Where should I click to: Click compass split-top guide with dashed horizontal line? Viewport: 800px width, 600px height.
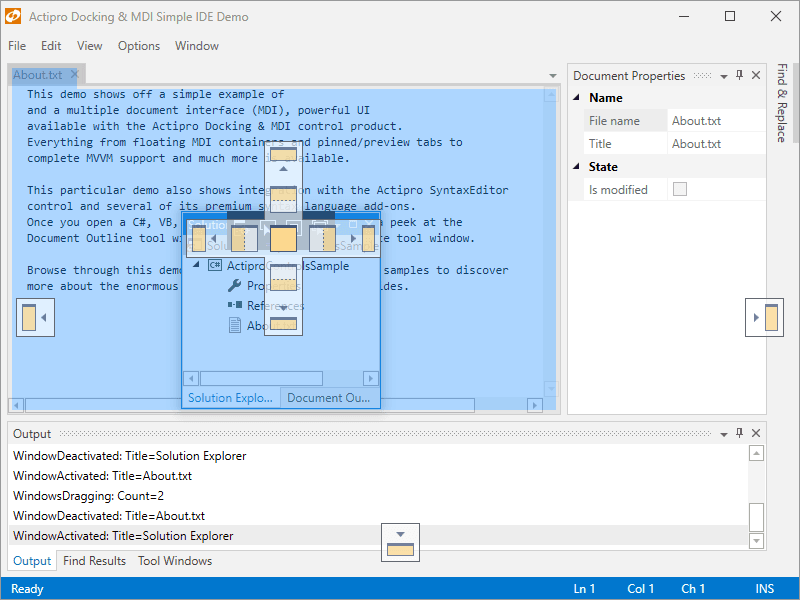click(283, 199)
